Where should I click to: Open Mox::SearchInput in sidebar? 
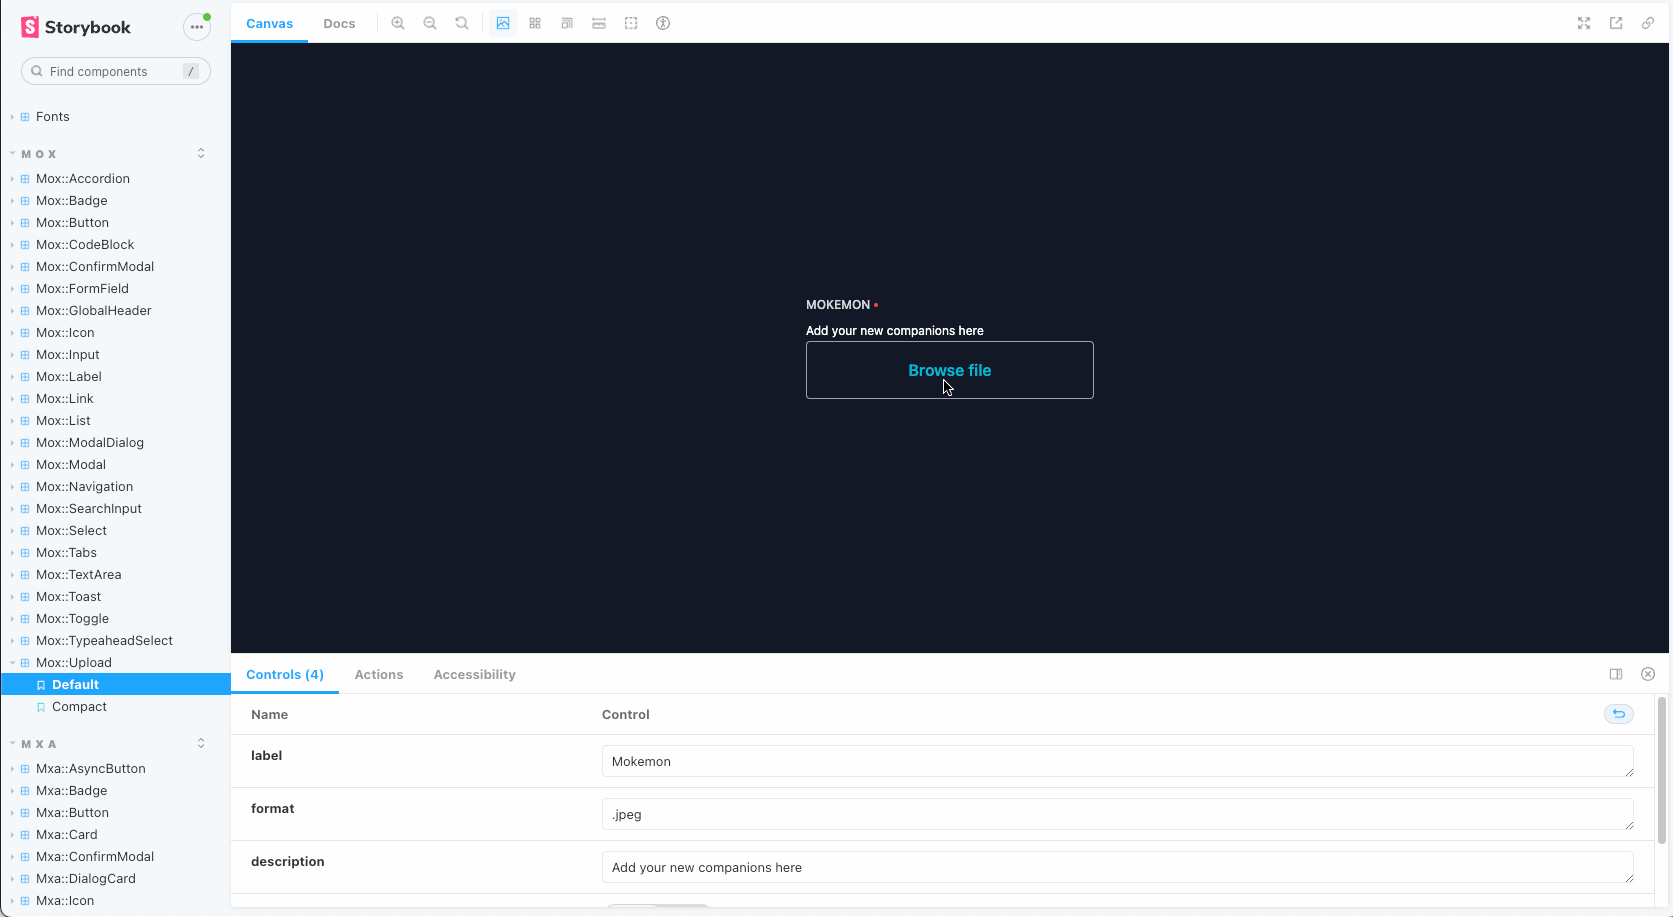(89, 509)
